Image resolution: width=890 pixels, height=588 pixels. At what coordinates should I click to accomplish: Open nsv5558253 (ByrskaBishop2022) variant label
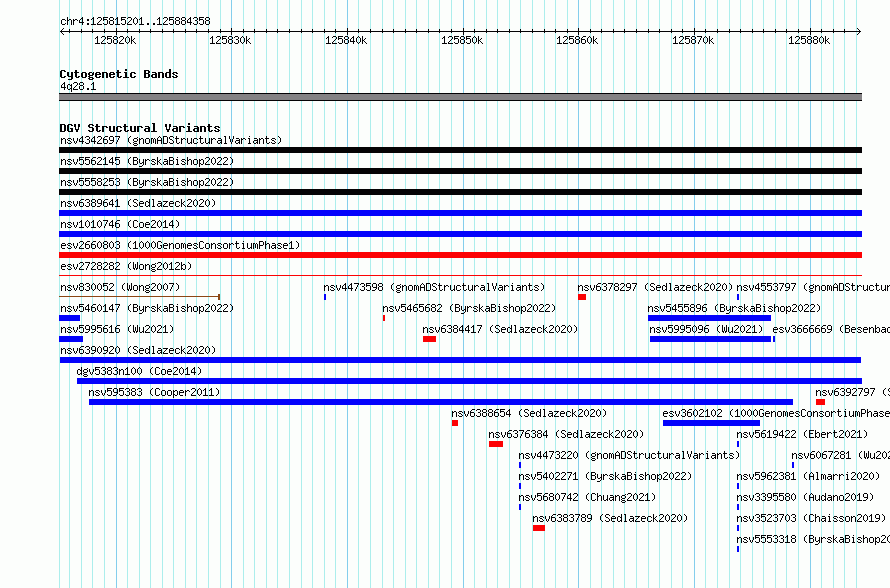tap(147, 182)
